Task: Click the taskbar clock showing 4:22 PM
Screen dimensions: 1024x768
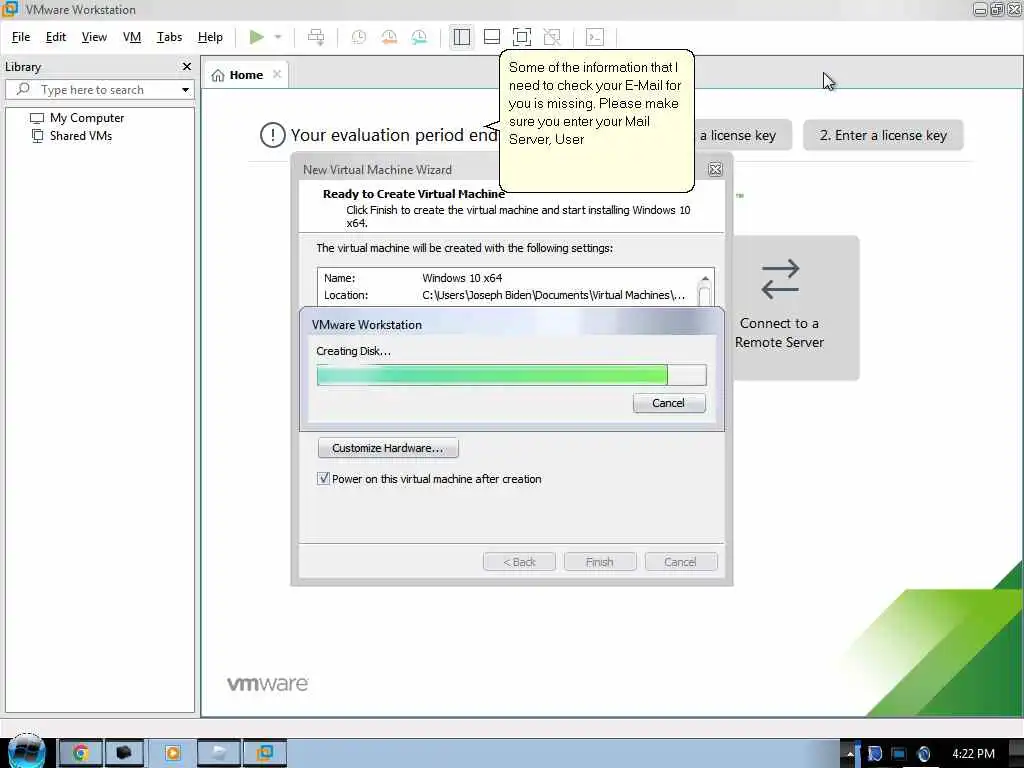Action: [x=973, y=754]
